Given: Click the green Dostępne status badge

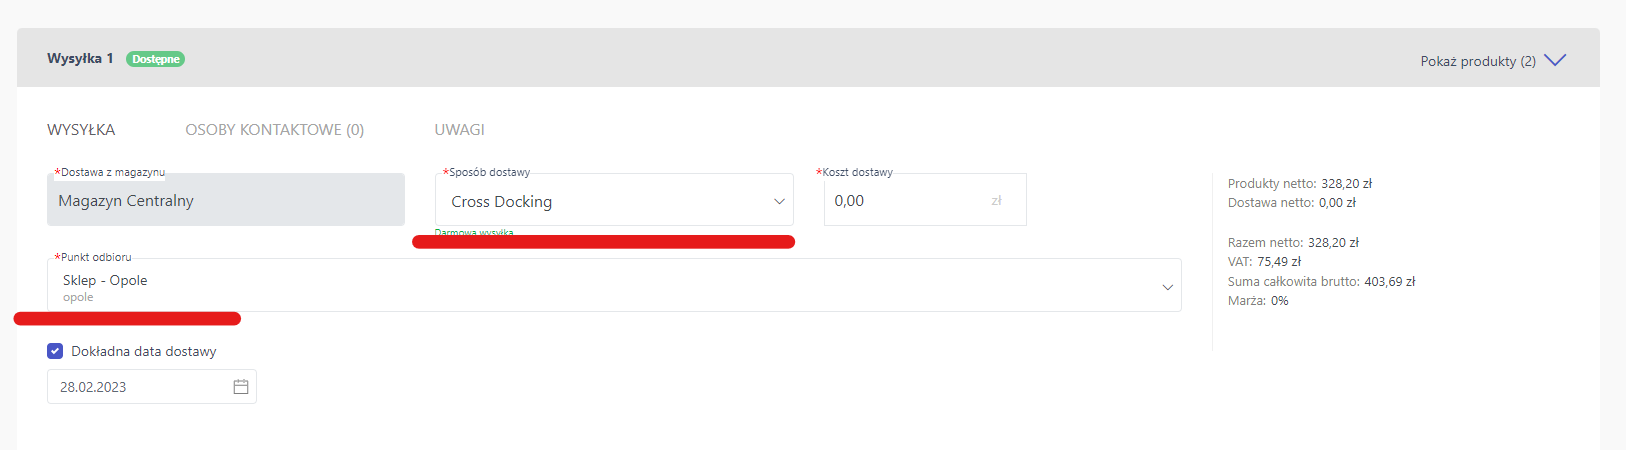Looking at the screenshot, I should (156, 59).
